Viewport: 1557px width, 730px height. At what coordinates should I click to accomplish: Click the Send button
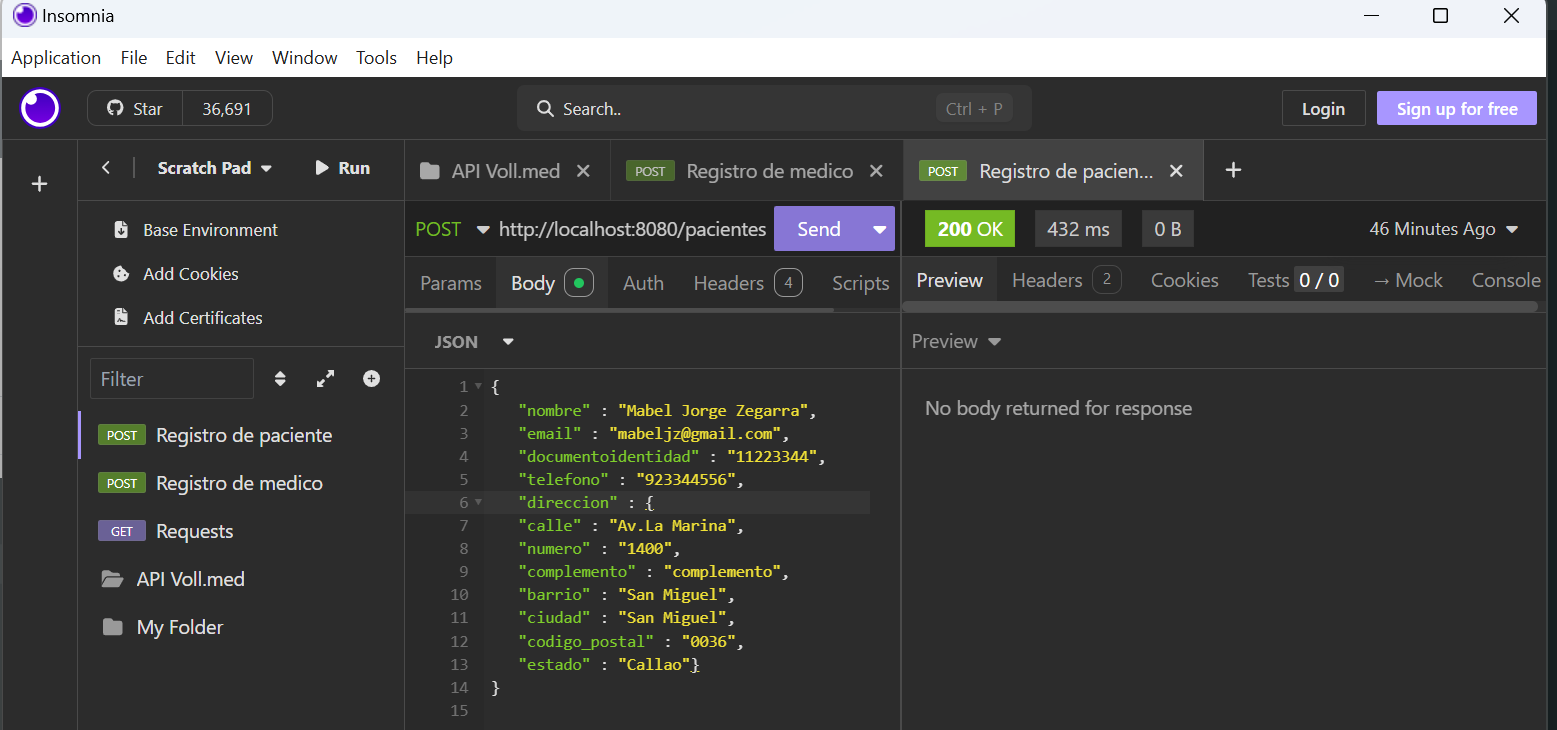[819, 229]
